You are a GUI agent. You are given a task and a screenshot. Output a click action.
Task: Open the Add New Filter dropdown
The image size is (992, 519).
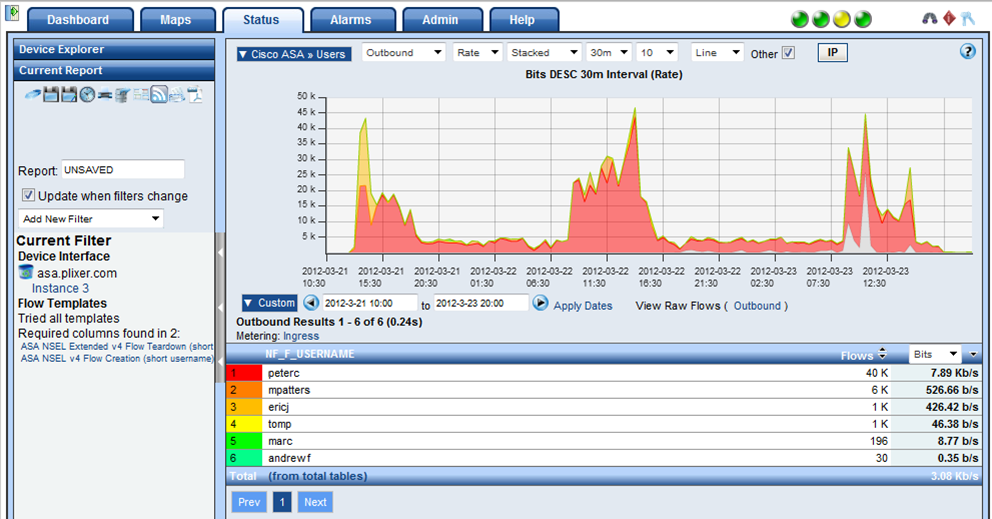point(91,218)
